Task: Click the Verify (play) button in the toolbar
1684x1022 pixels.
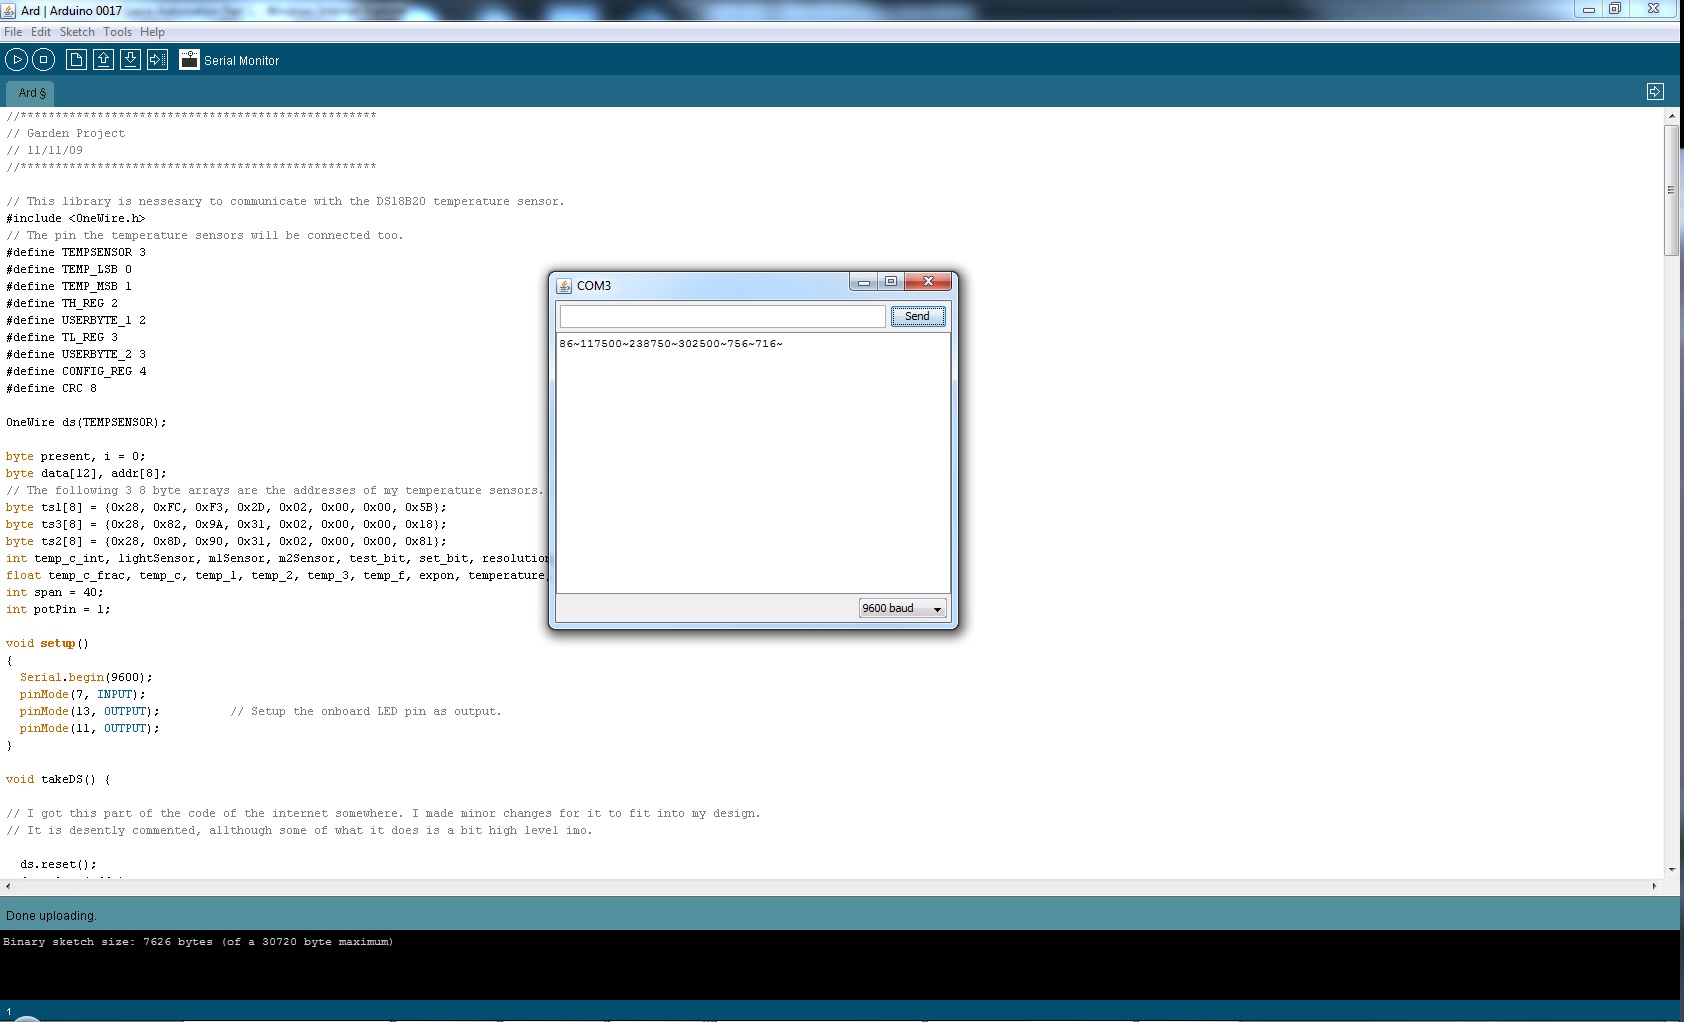Action: pos(16,60)
